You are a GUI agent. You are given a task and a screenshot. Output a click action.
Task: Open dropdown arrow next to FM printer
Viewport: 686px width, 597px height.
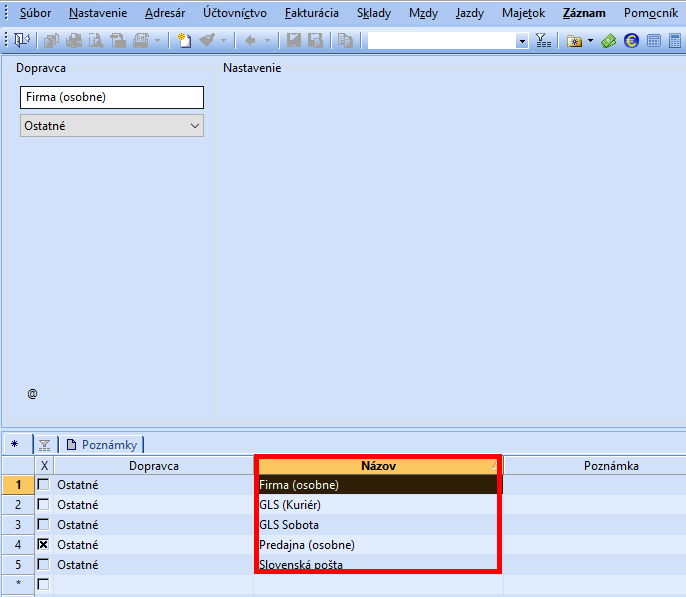click(158, 41)
